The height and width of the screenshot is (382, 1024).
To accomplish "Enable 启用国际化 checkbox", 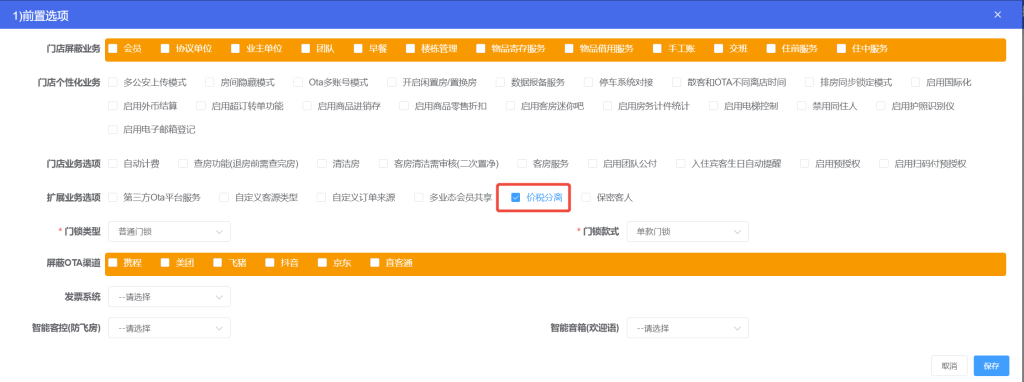I will coord(916,82).
